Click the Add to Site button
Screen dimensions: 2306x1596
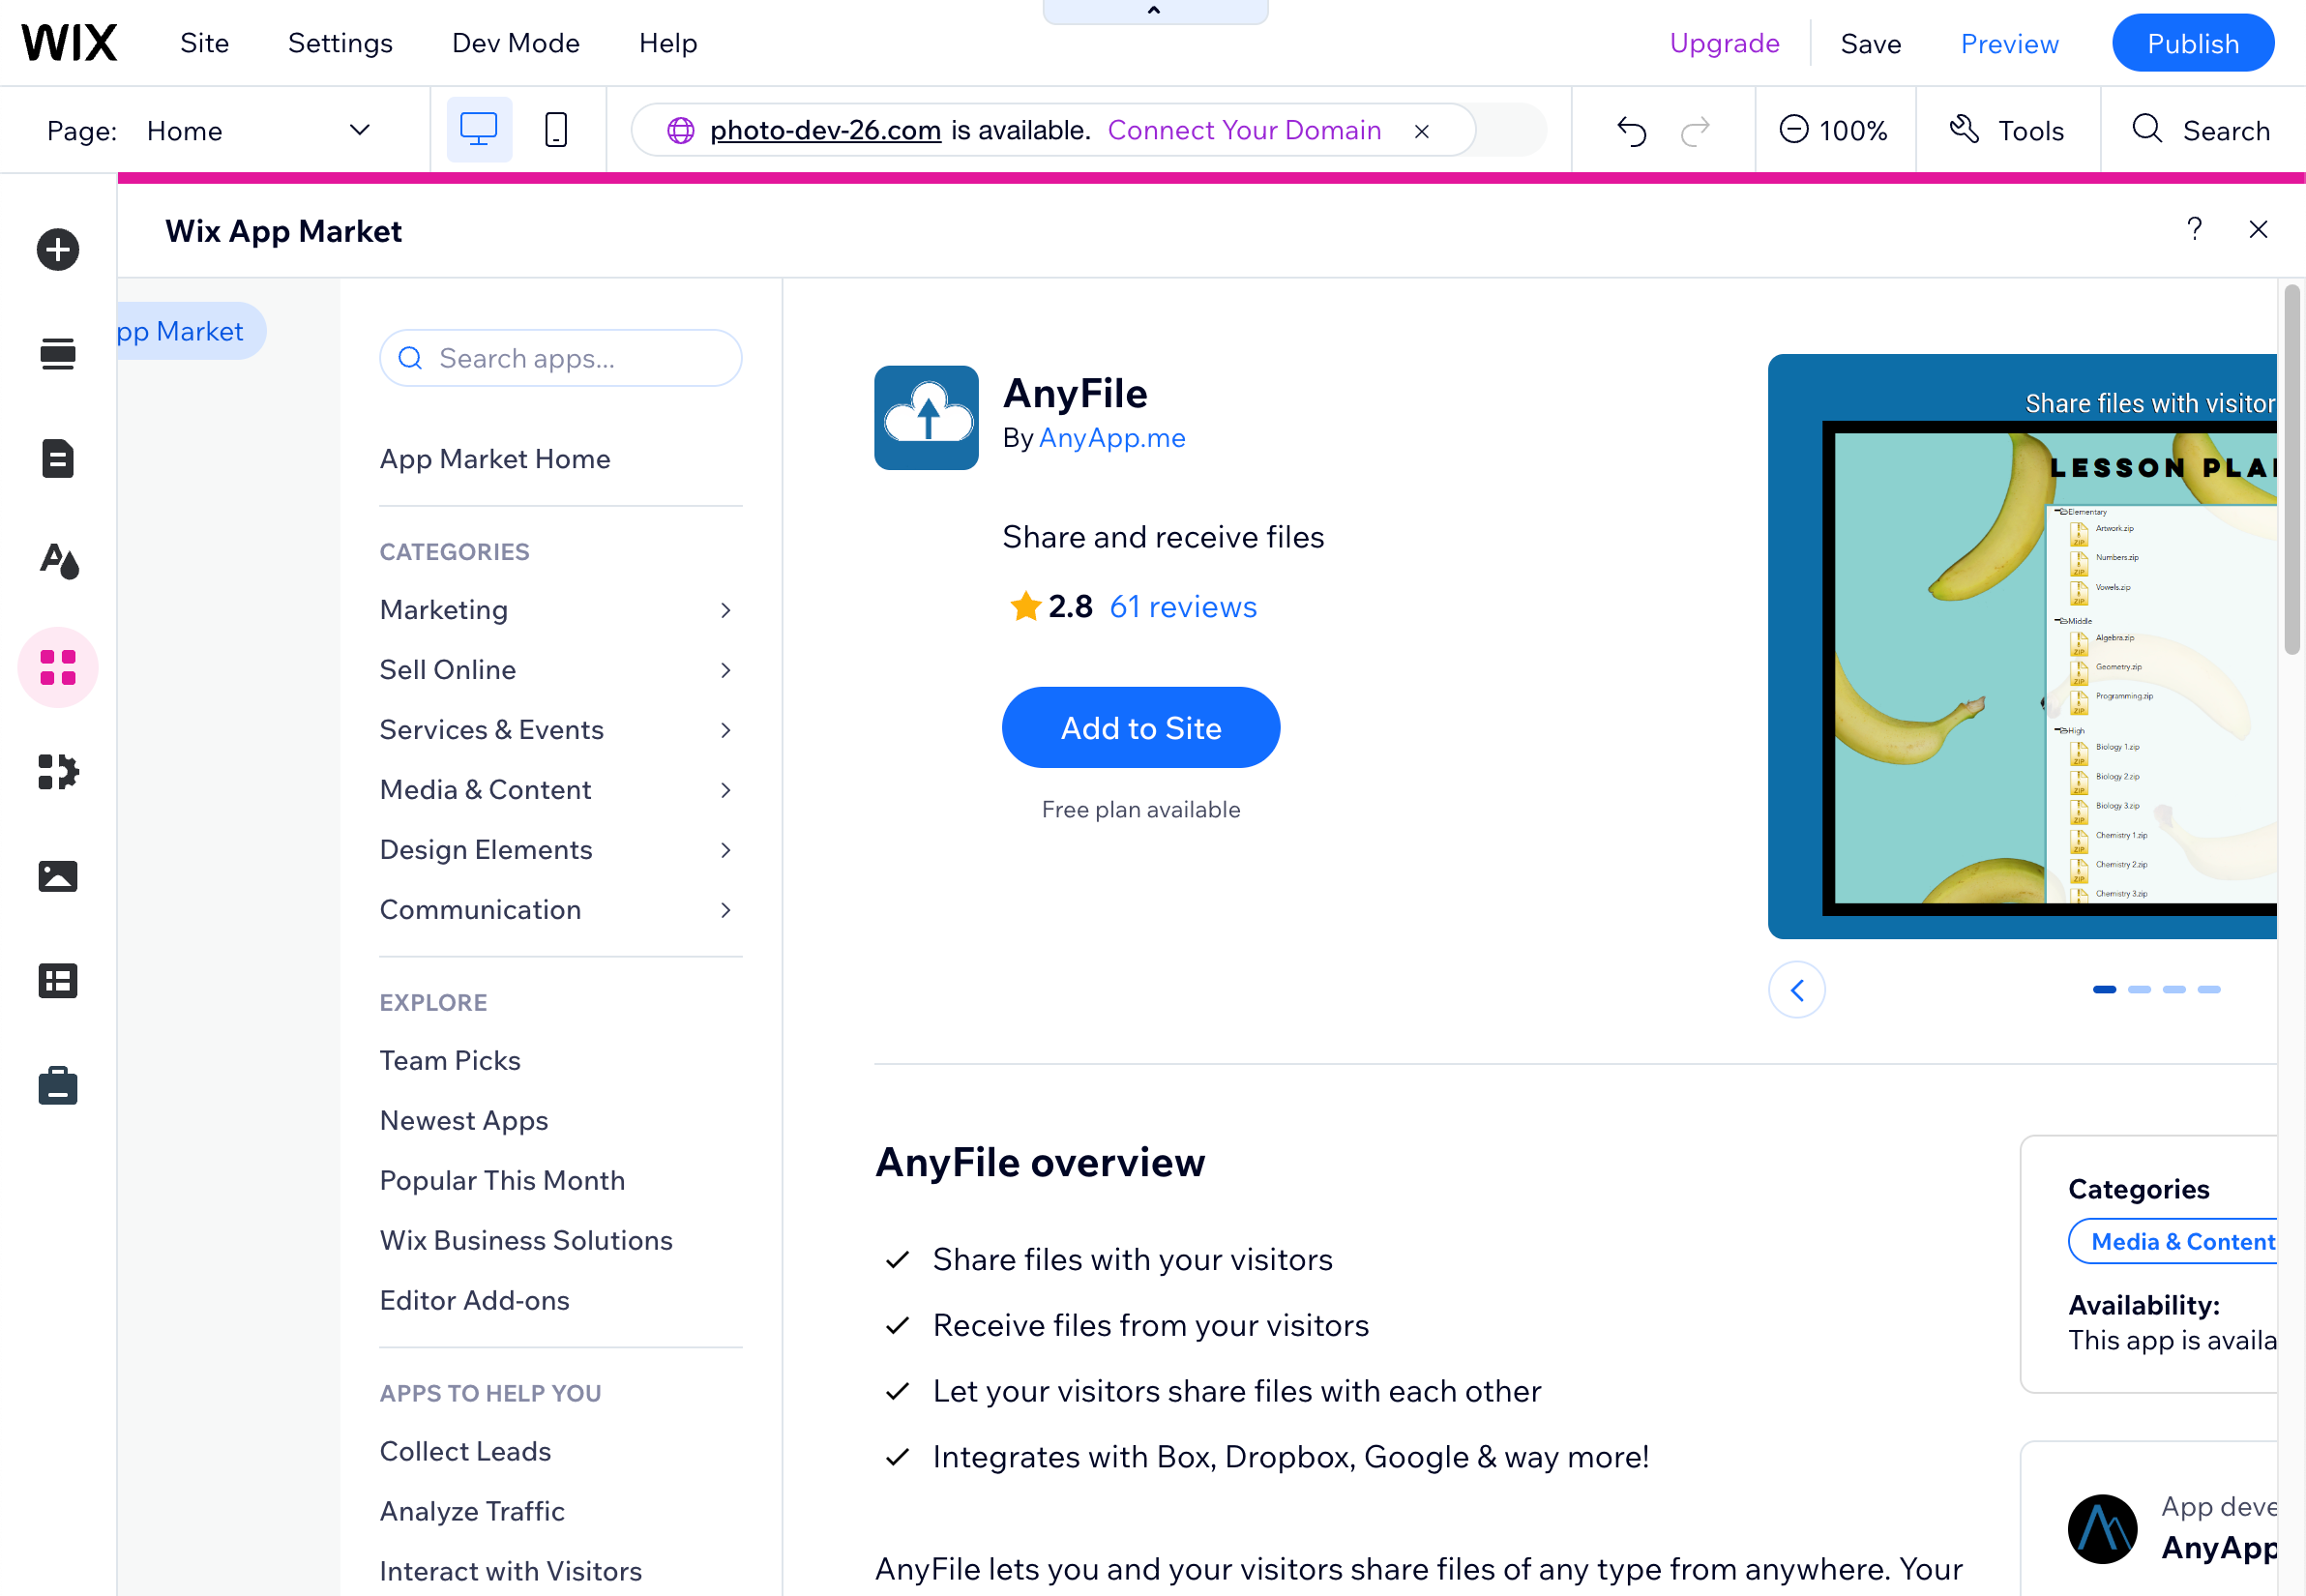coord(1140,727)
